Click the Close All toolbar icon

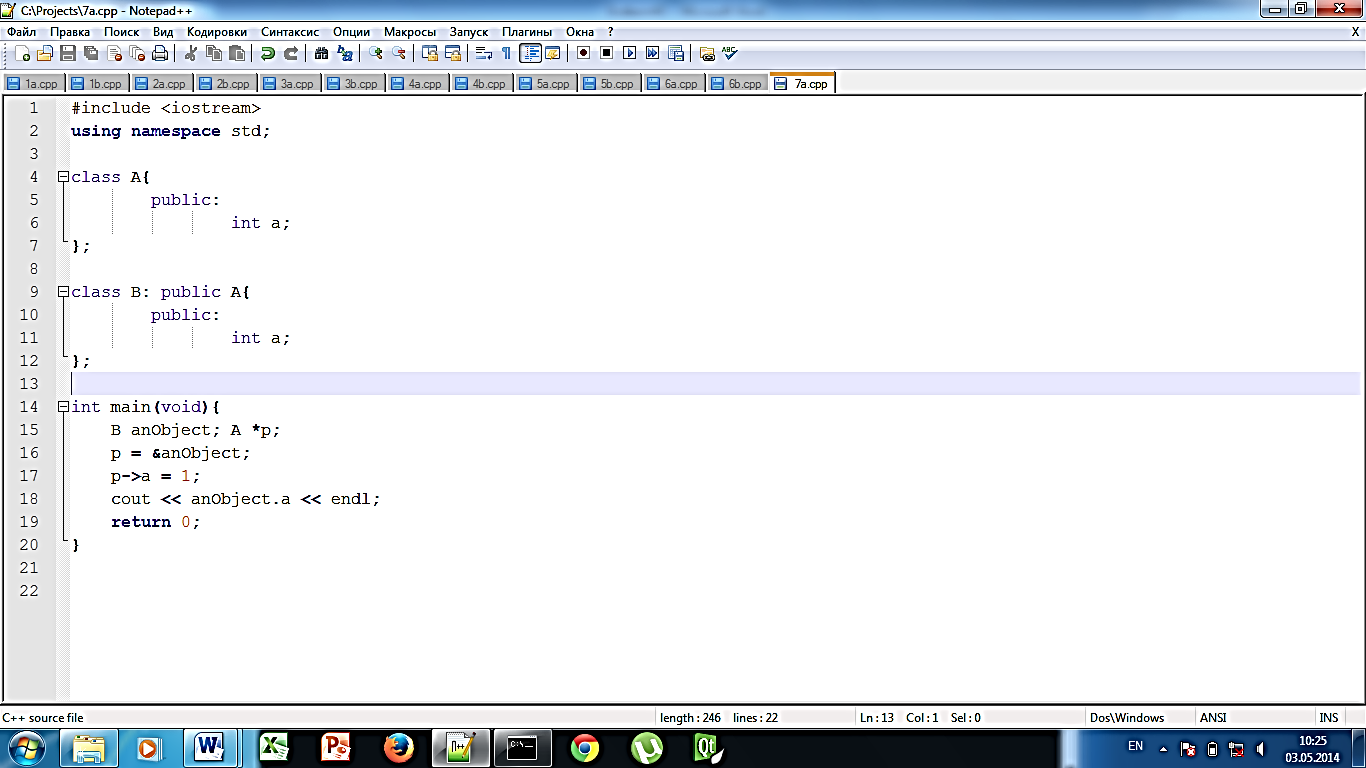click(137, 54)
